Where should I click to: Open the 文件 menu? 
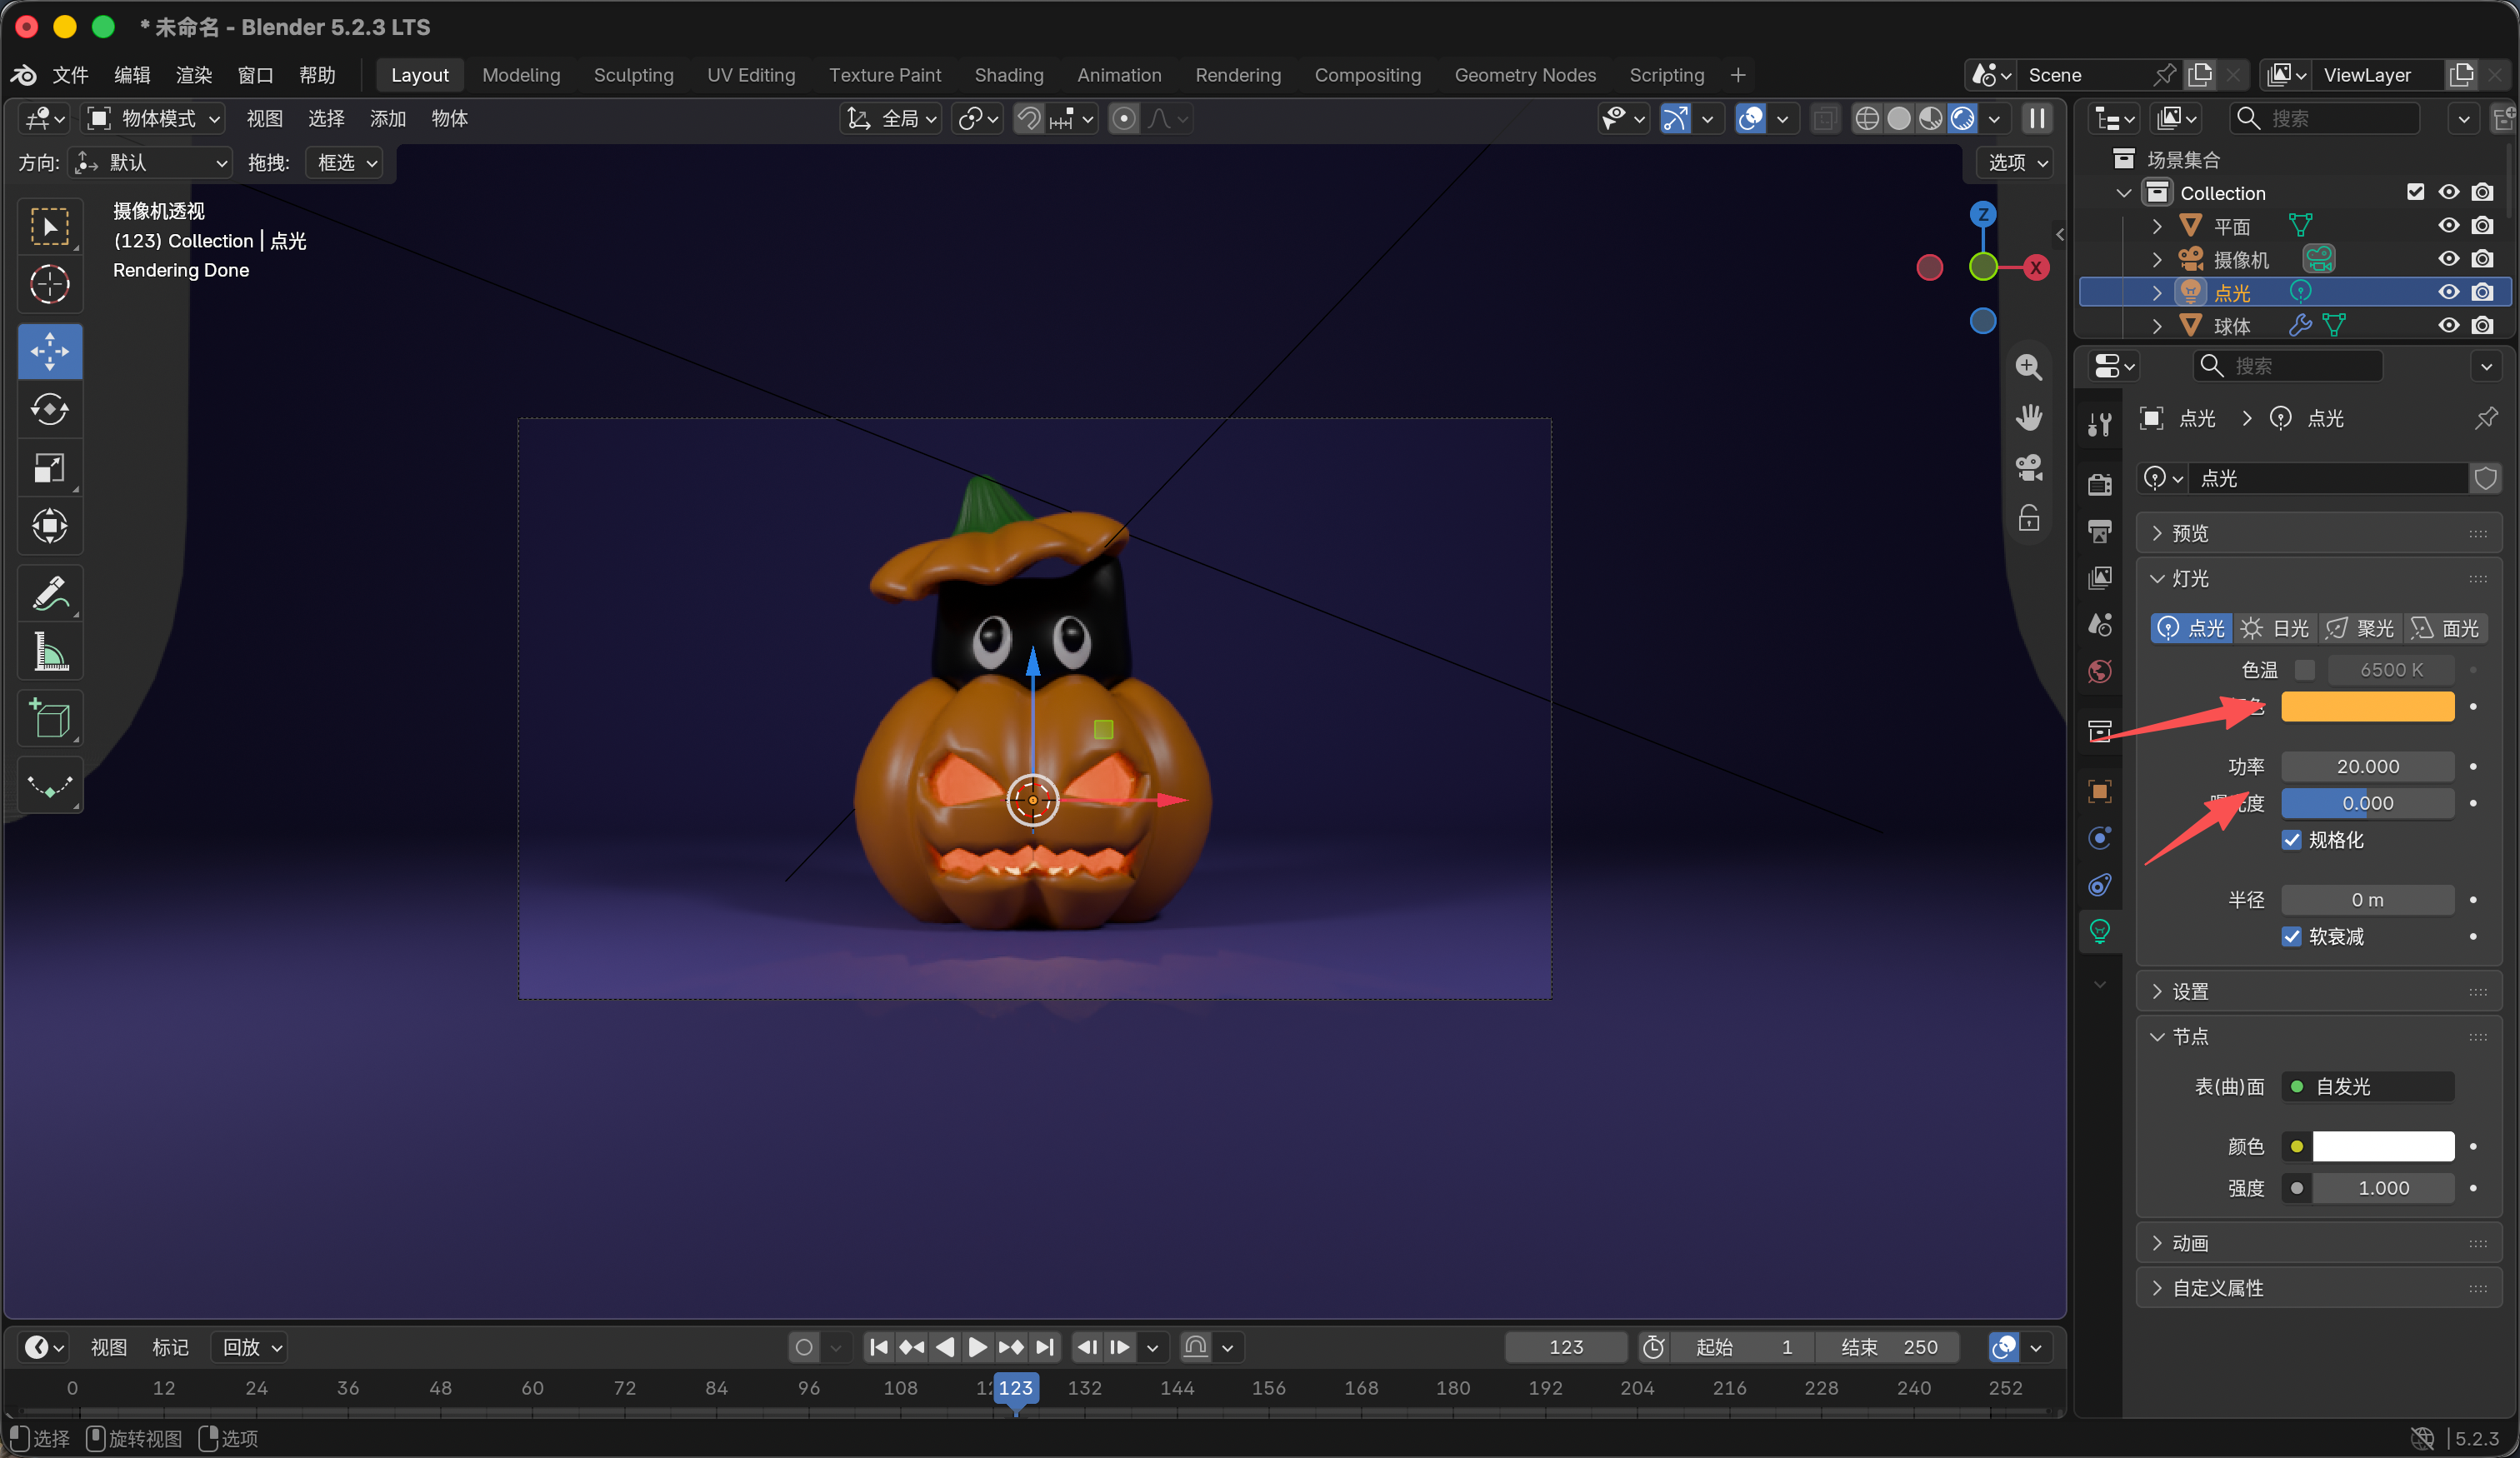70,75
